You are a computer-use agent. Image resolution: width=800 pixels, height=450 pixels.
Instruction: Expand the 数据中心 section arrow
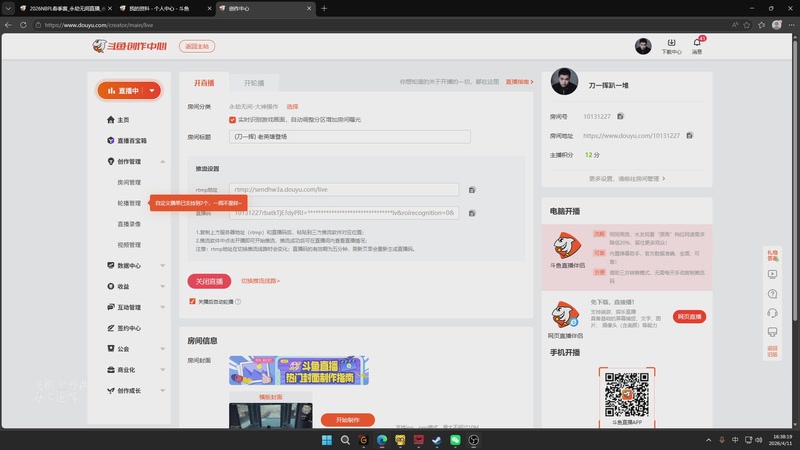pyautogui.click(x=162, y=266)
